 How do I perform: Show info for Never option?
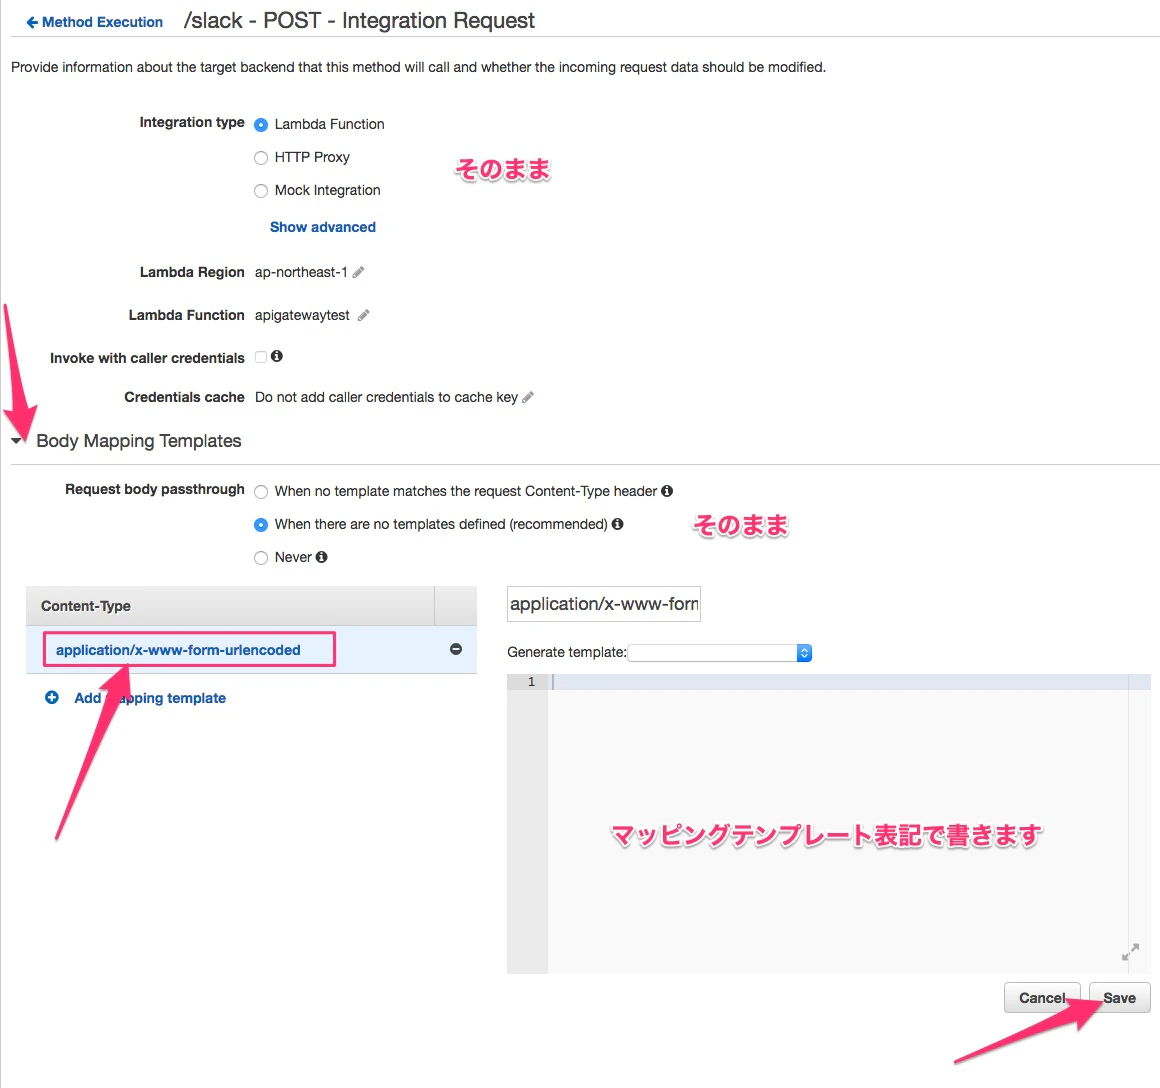(321, 557)
